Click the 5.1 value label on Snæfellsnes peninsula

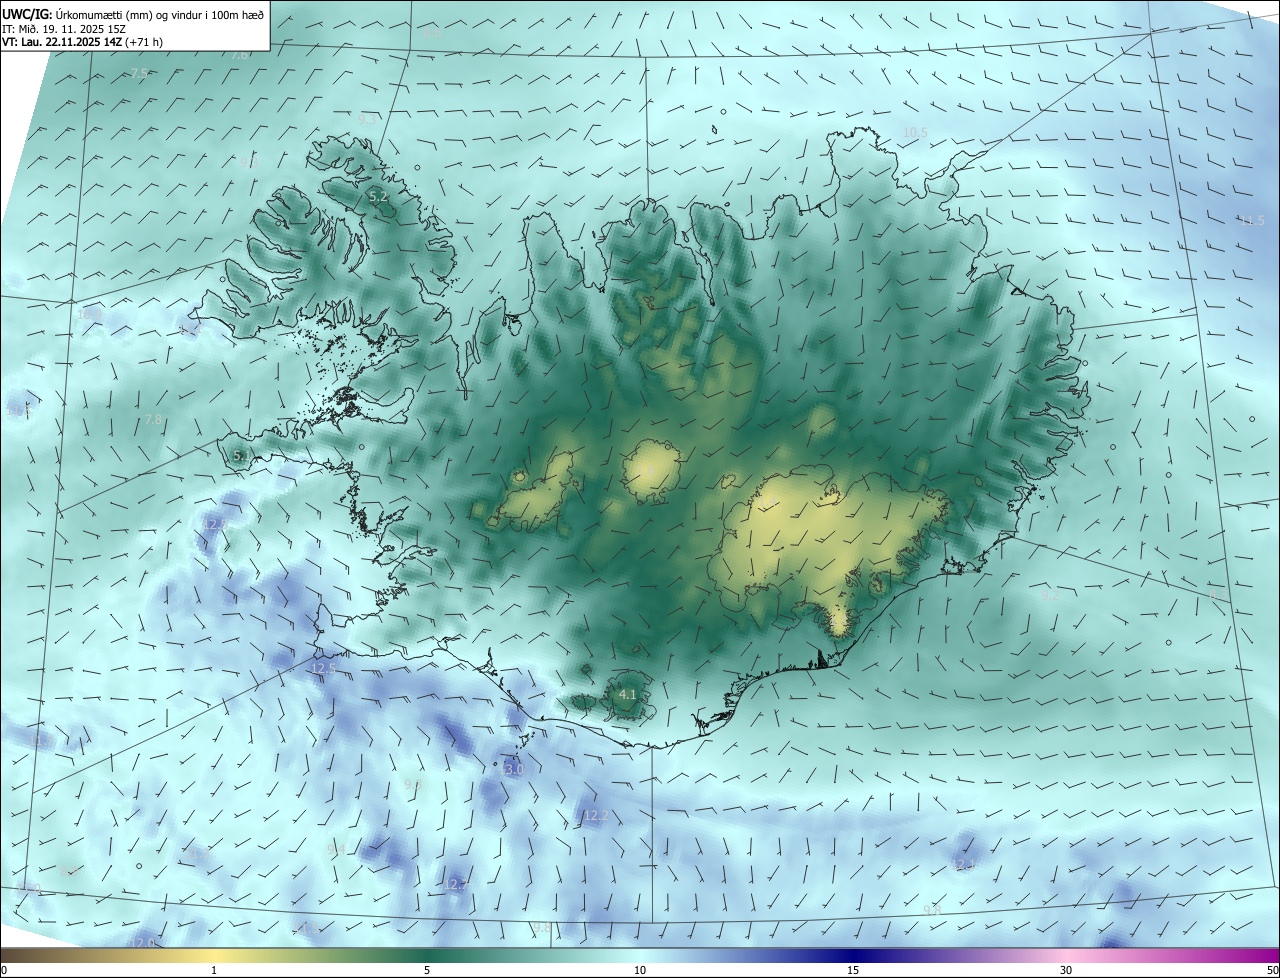coord(242,456)
